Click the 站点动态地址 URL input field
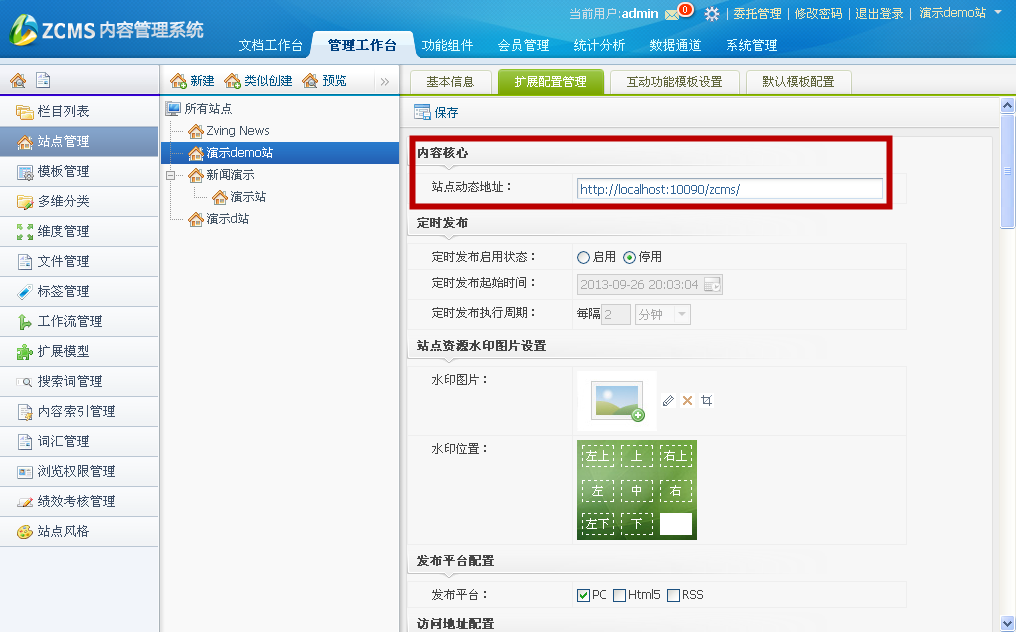Screen dimensions: 1016x632 click(729, 188)
